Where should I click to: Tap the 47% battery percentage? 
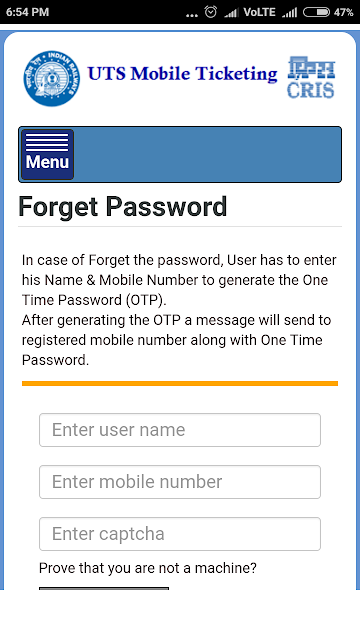click(x=344, y=12)
